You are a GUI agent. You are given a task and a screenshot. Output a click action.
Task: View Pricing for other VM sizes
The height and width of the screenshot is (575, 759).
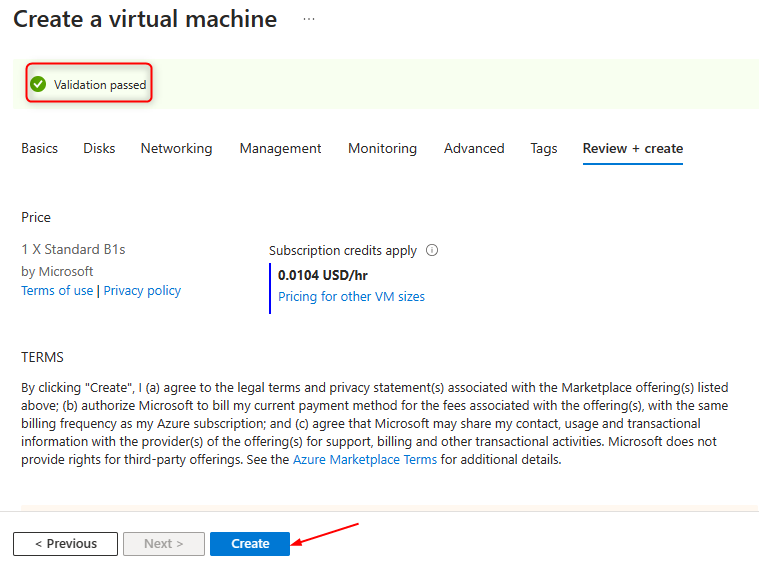351,297
